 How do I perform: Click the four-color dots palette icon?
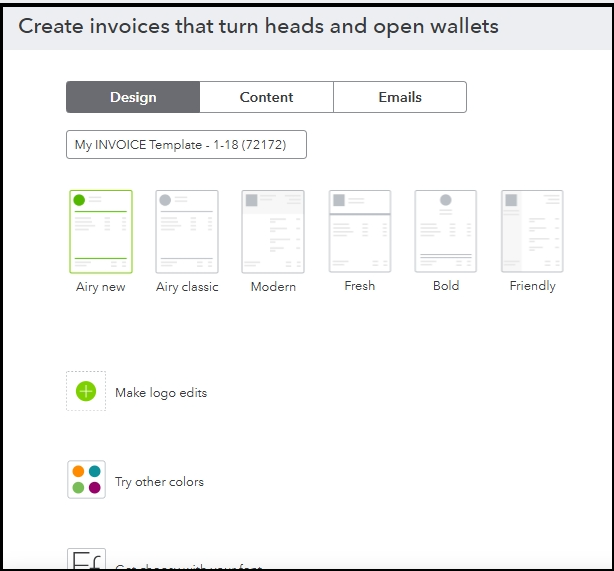86,479
